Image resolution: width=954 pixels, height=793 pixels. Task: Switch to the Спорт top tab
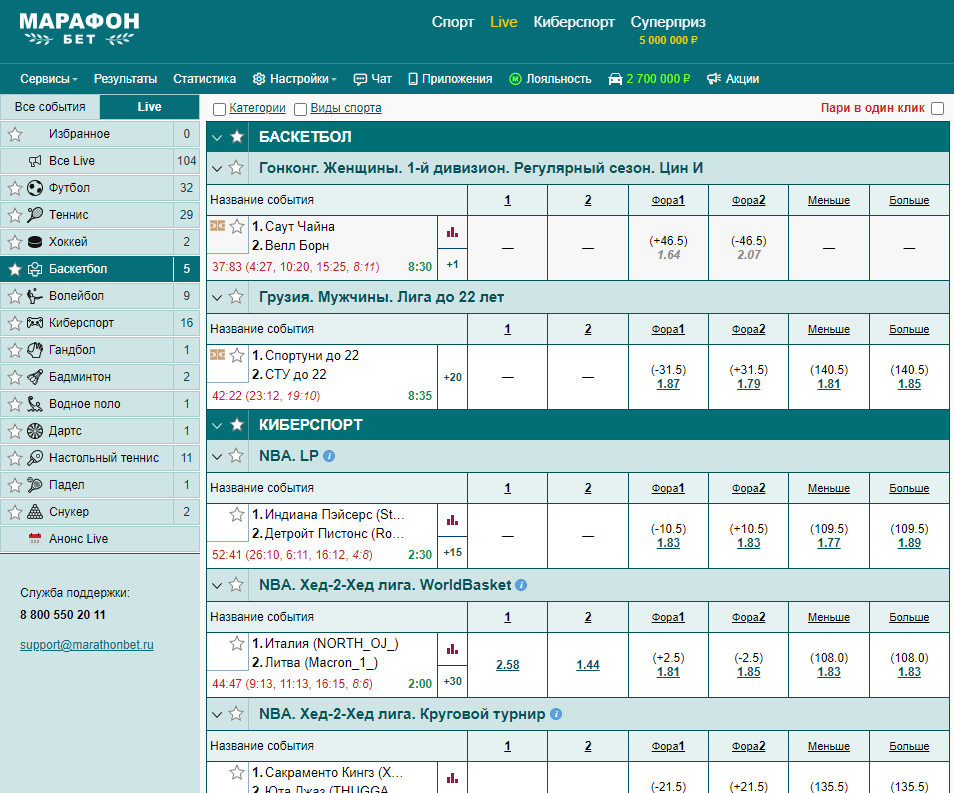(x=453, y=22)
